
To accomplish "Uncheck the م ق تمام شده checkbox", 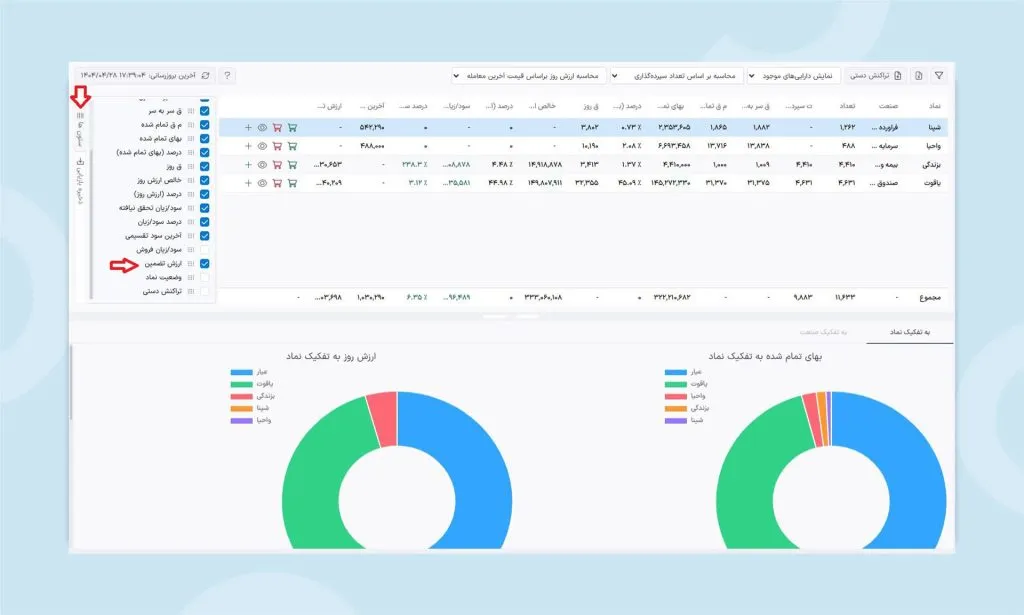I will (x=204, y=125).
